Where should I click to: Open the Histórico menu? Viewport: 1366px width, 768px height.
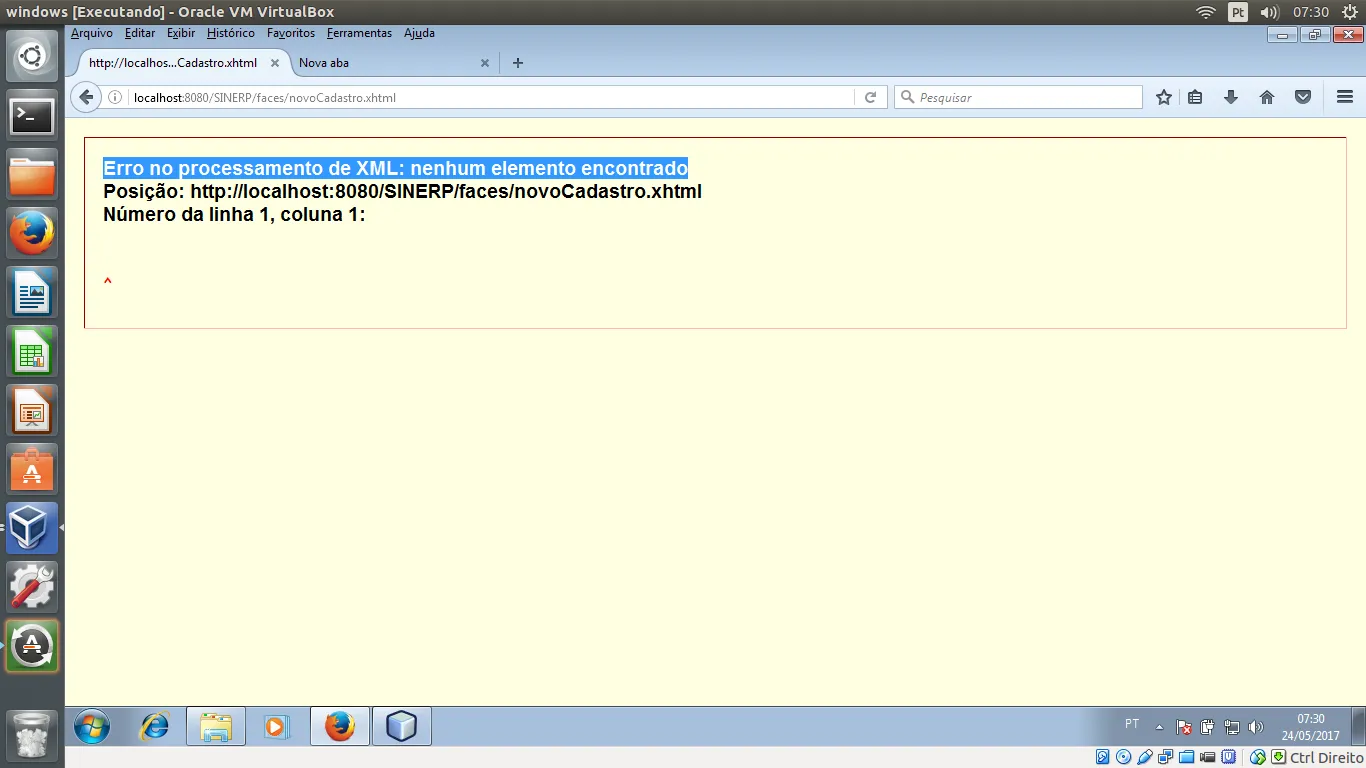pyautogui.click(x=231, y=33)
